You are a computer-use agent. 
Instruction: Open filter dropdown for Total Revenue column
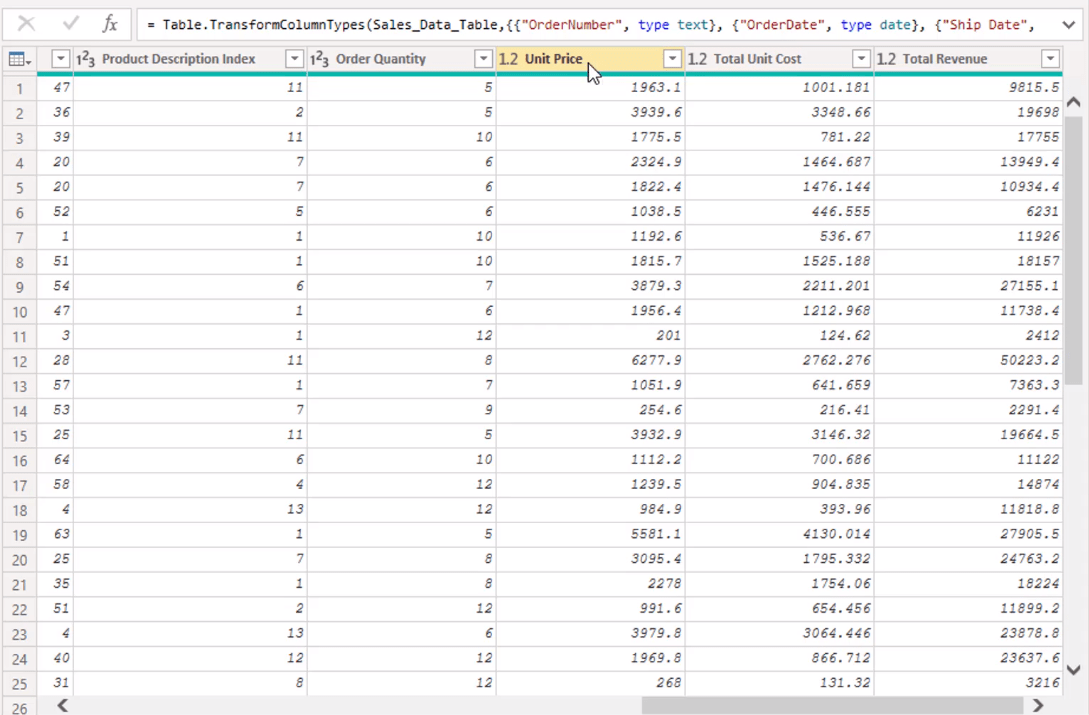(x=1050, y=59)
